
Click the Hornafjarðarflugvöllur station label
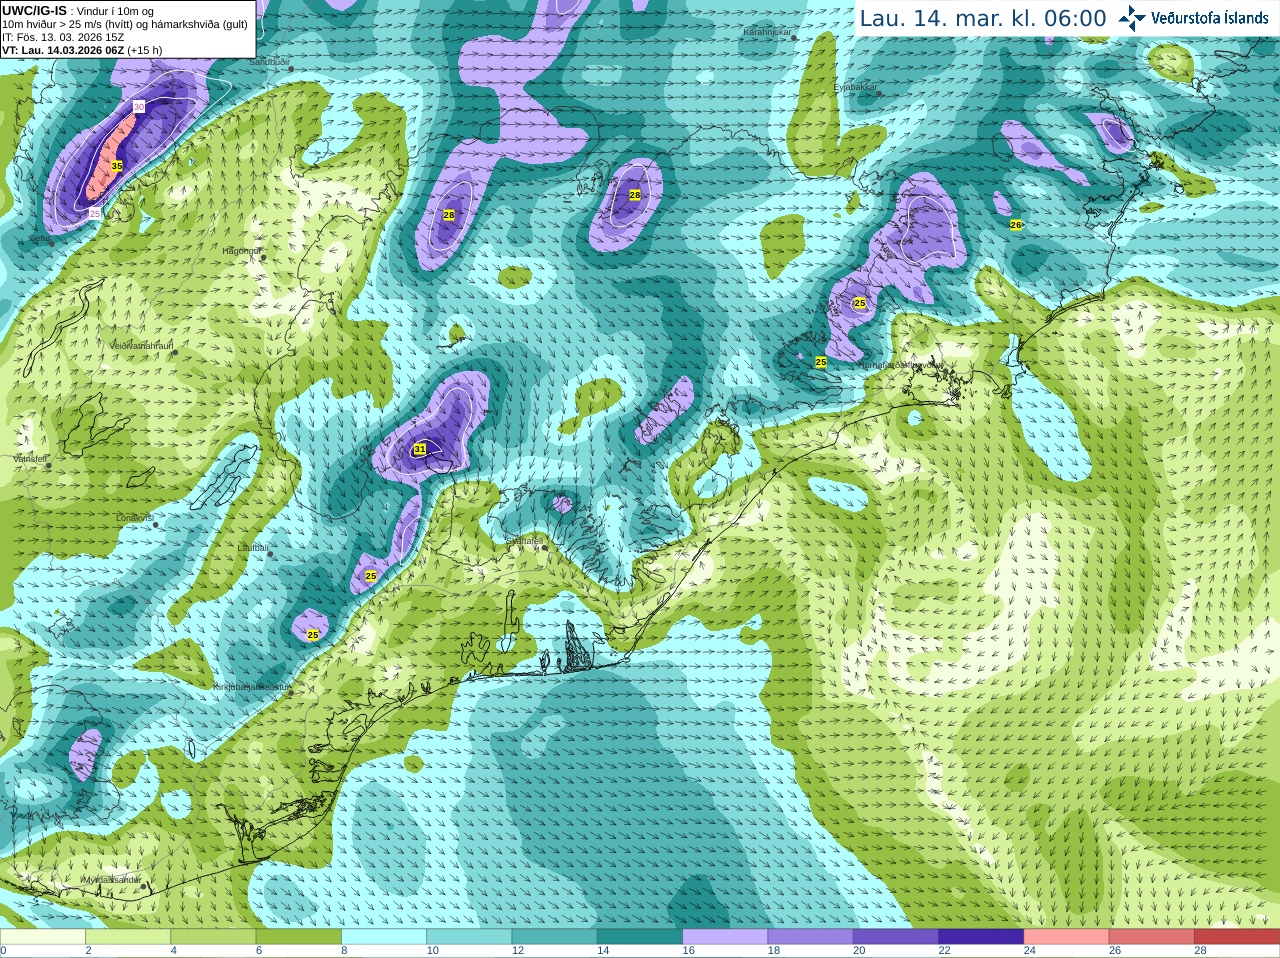[902, 365]
